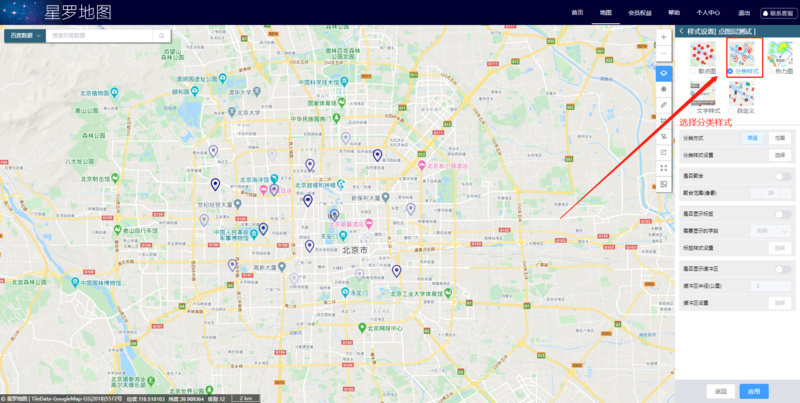
Task: Click the 北京射击馆 POI icon
Action: (x=115, y=178)
